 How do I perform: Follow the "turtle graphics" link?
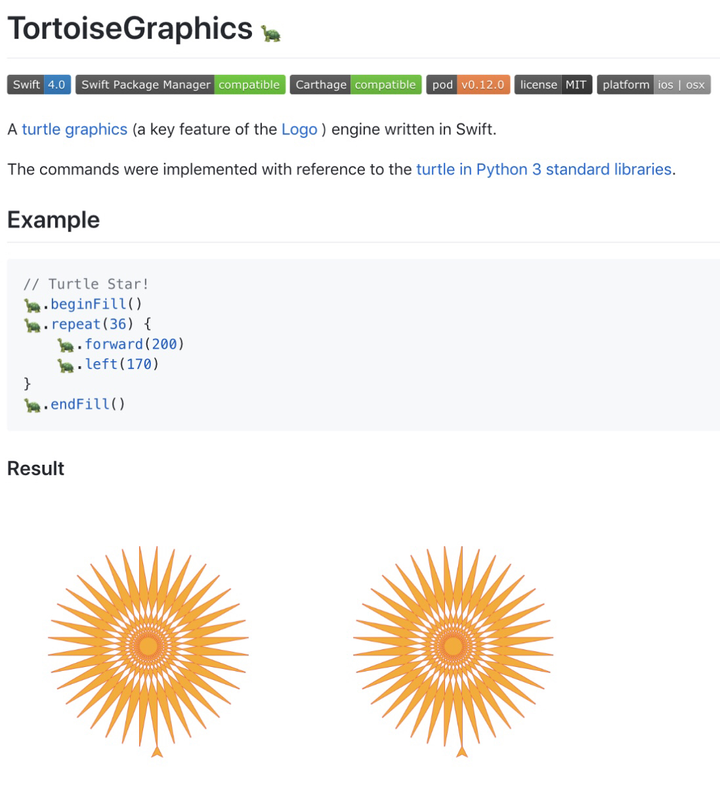coord(75,129)
